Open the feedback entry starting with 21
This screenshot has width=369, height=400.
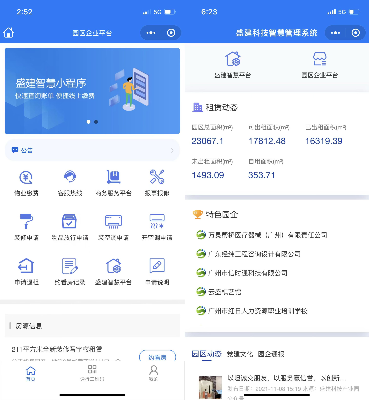click(x=57, y=349)
